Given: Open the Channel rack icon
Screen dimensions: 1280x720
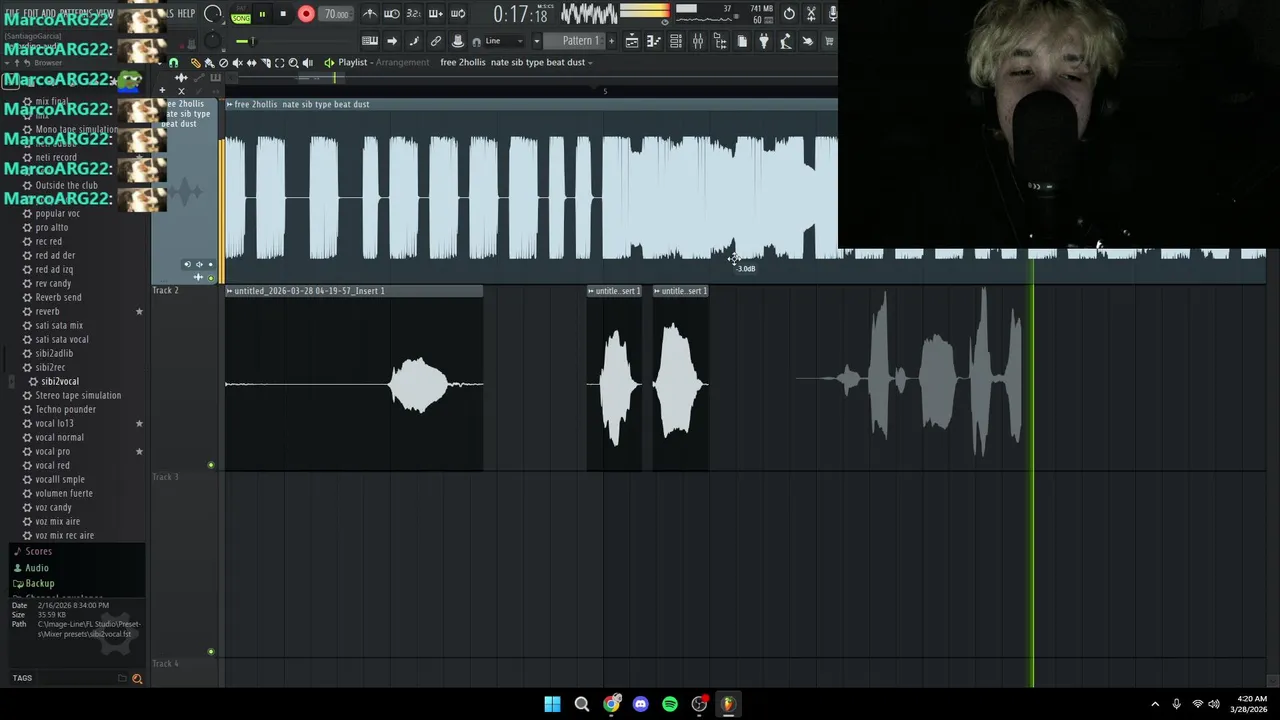Looking at the screenshot, I should (x=676, y=41).
